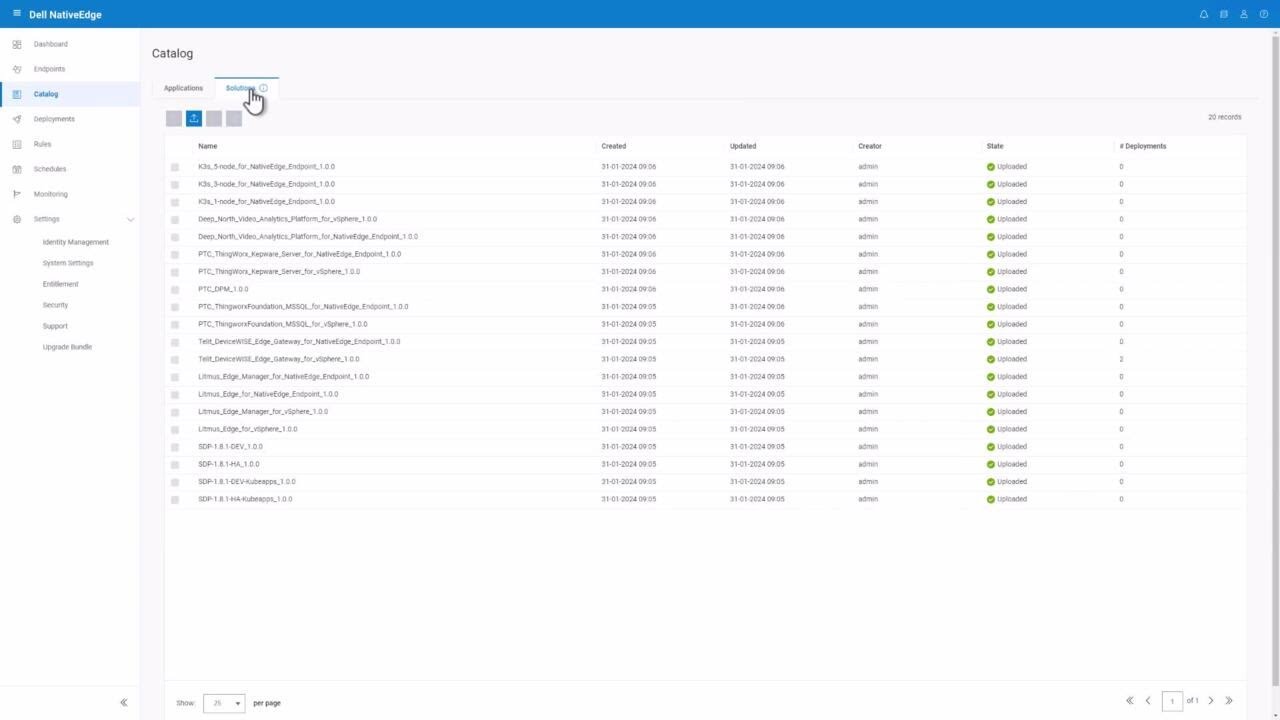Open Identity Management settings
Image resolution: width=1280 pixels, height=720 pixels.
(x=76, y=242)
